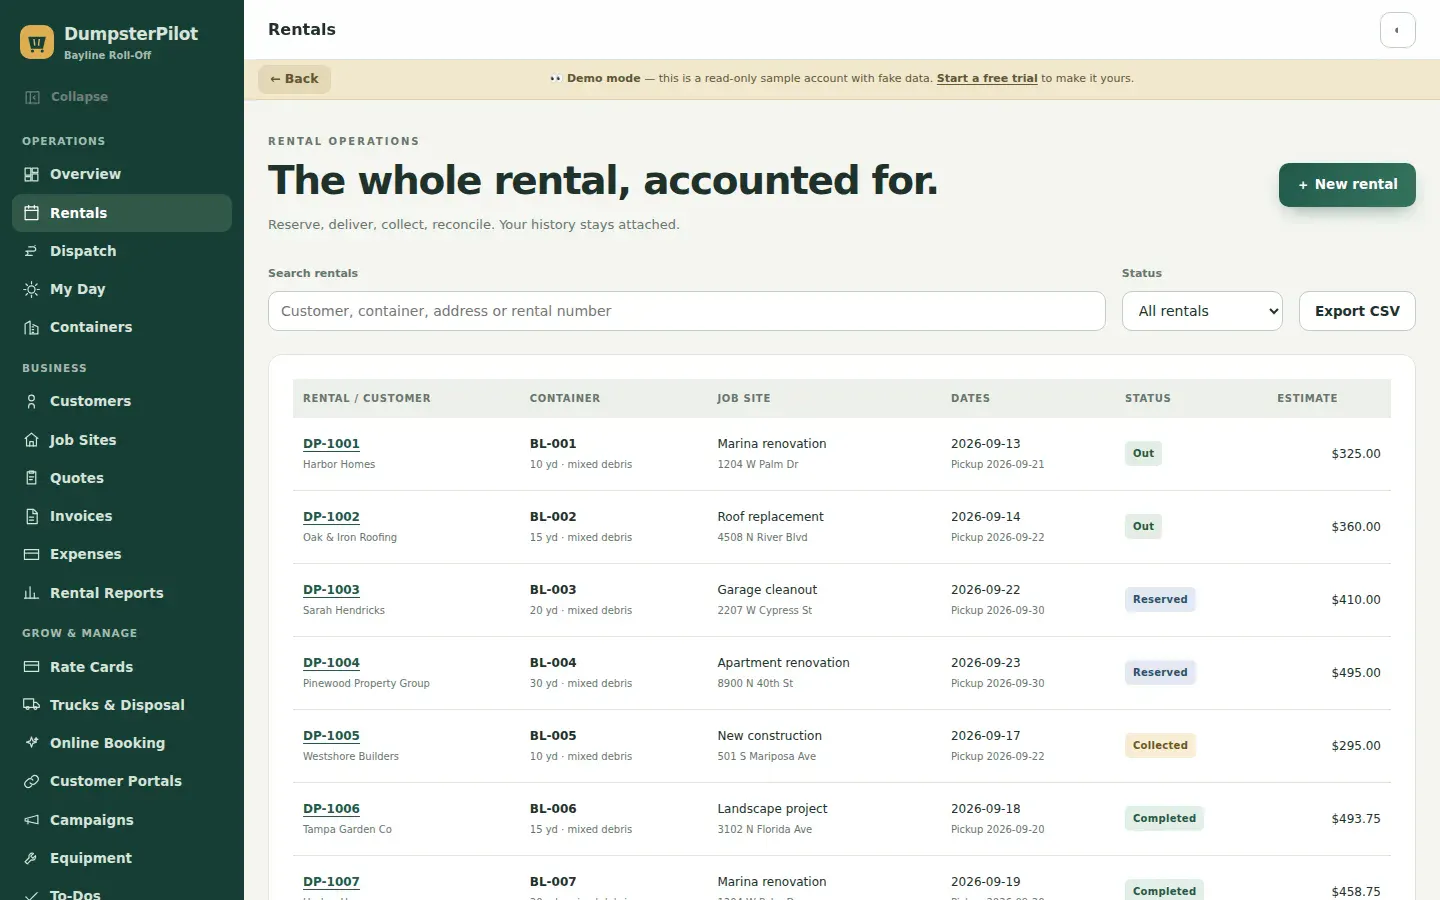
Task: Click the Rentals calendar icon
Action: [32, 213]
